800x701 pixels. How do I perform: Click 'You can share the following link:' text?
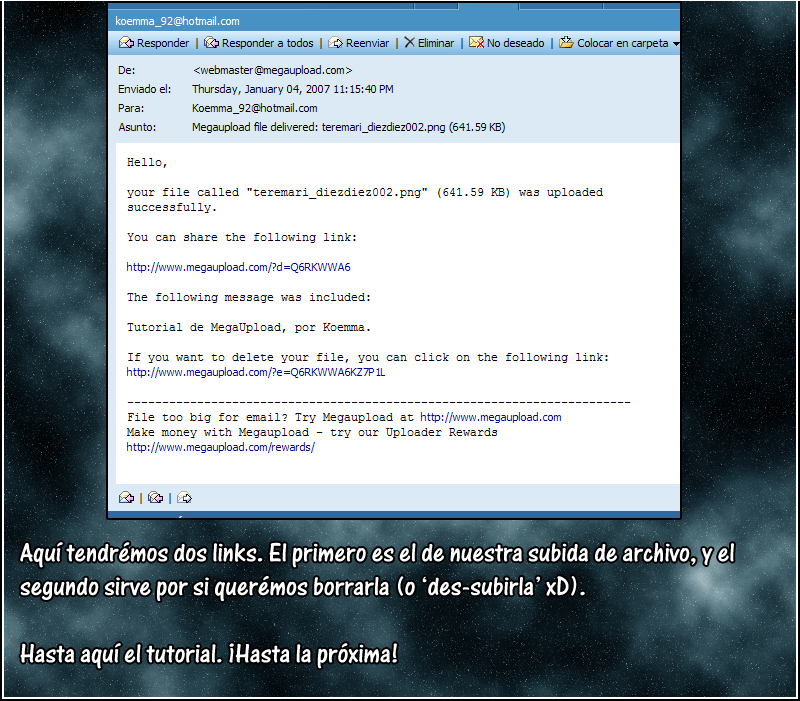[242, 238]
